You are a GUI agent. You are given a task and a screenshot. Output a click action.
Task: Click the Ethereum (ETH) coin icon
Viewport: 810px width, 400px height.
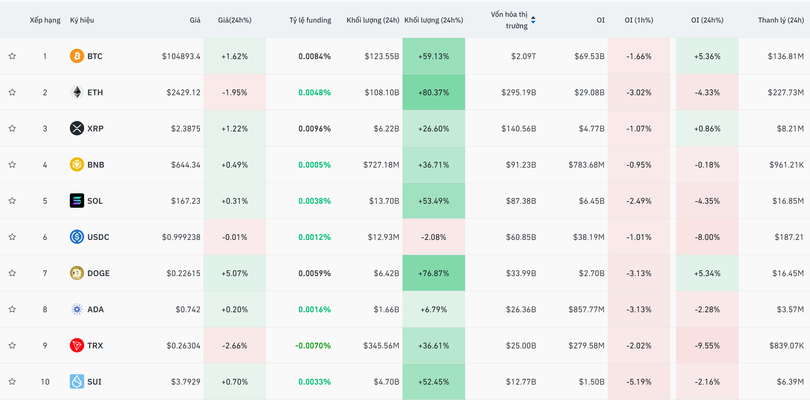point(77,92)
